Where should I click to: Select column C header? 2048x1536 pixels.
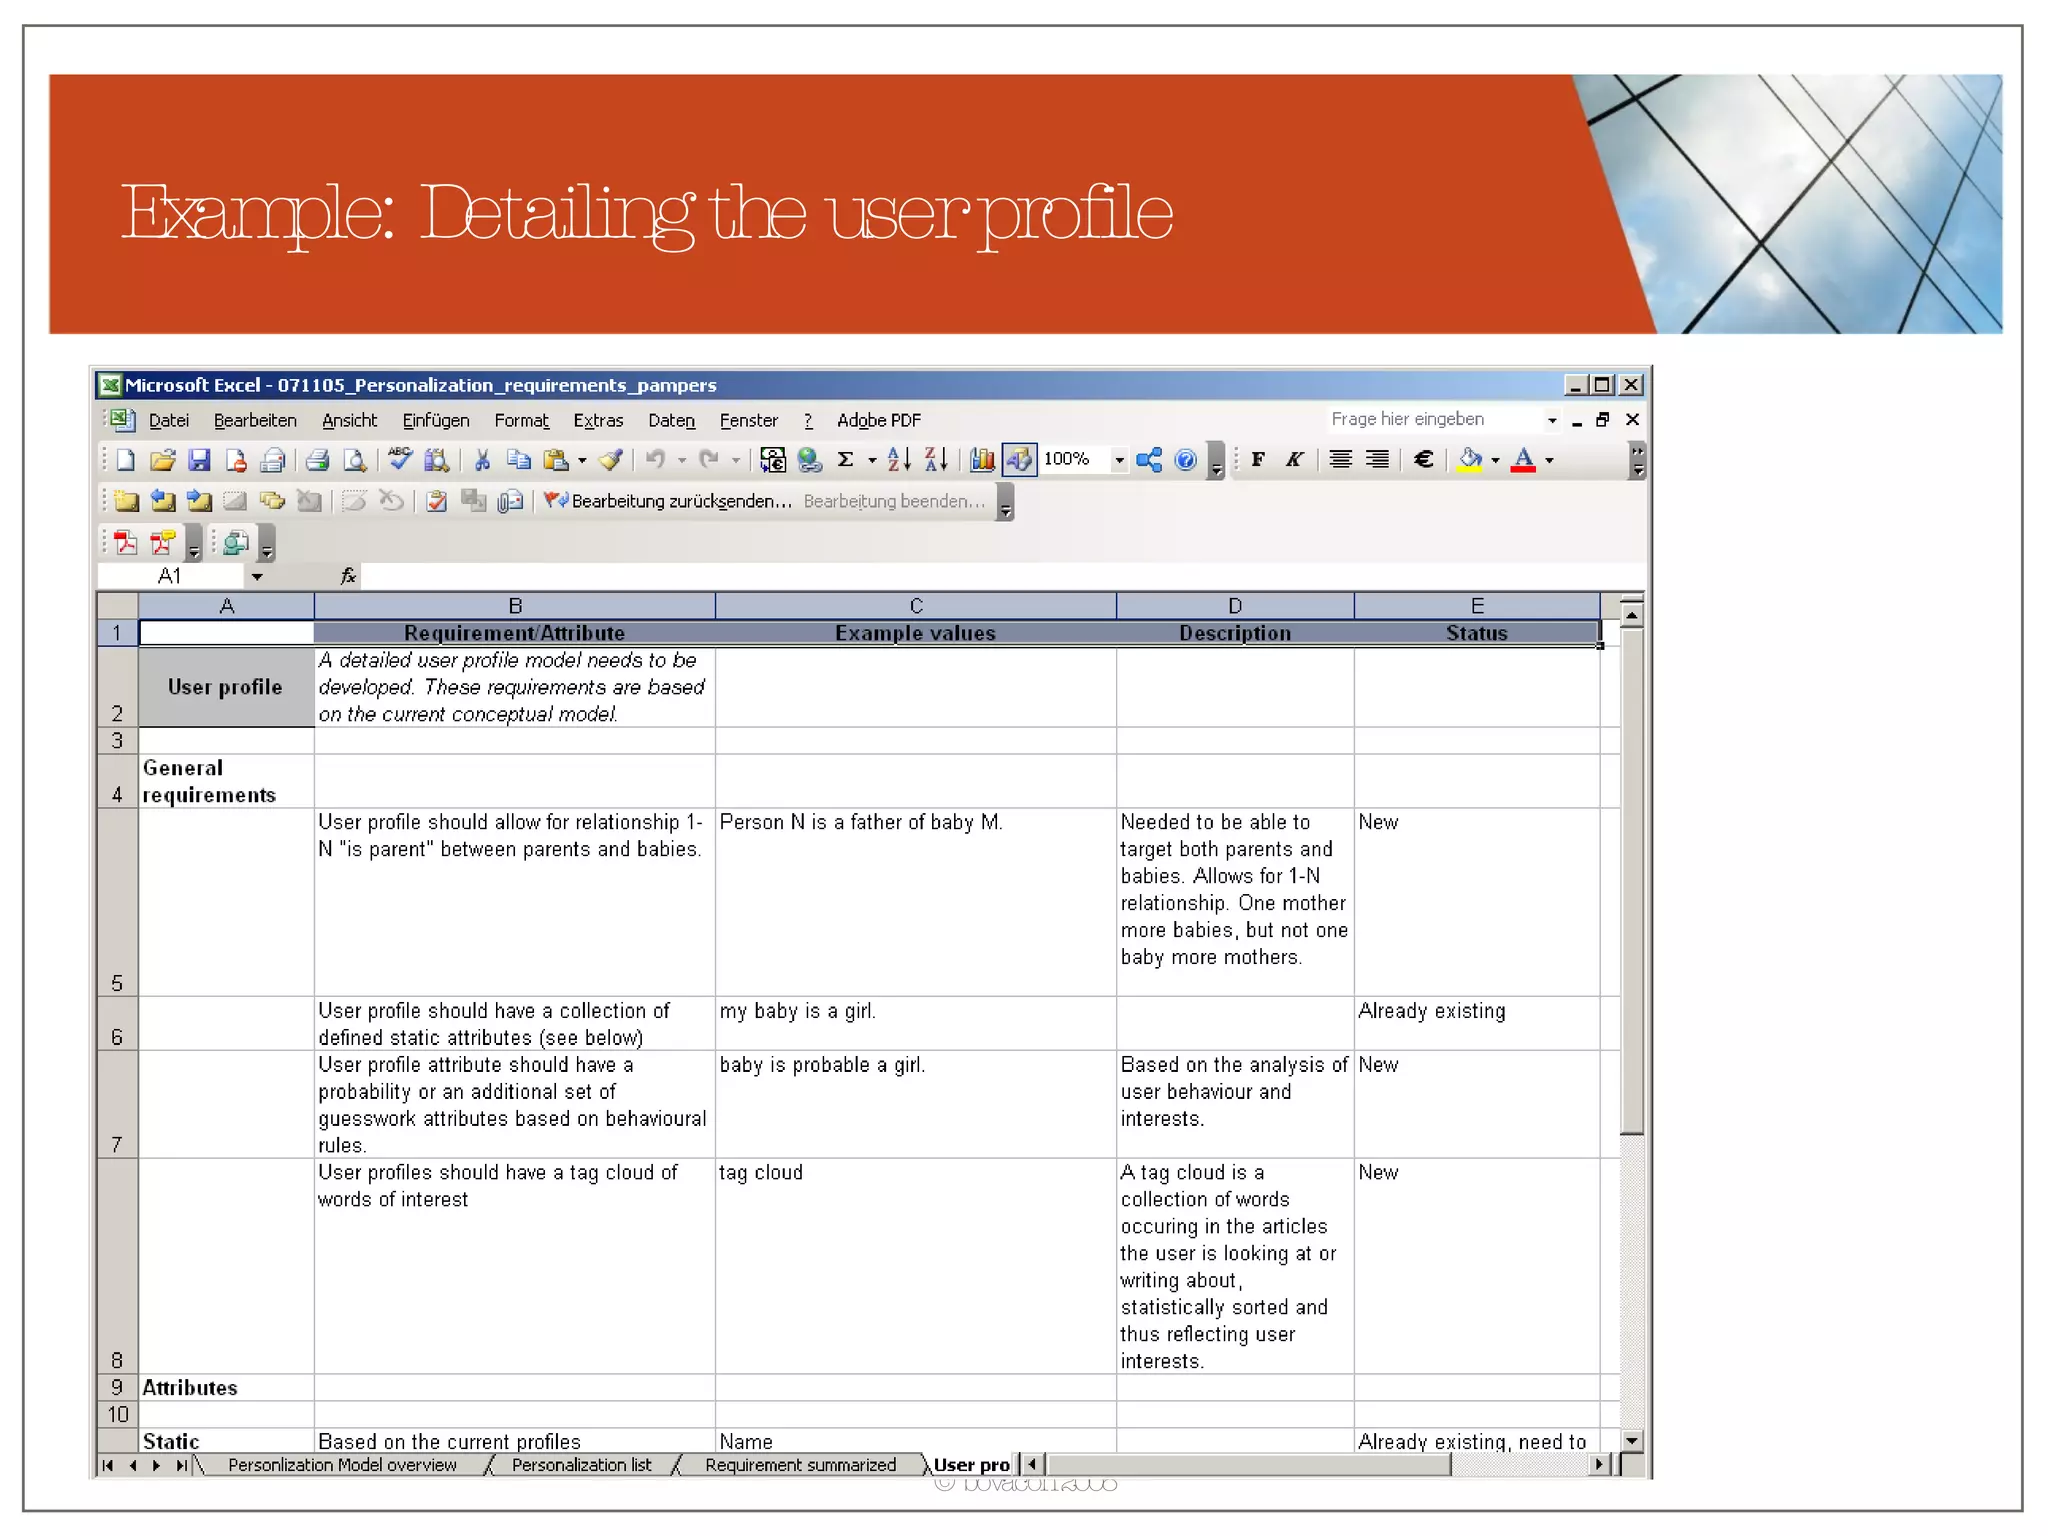click(915, 606)
